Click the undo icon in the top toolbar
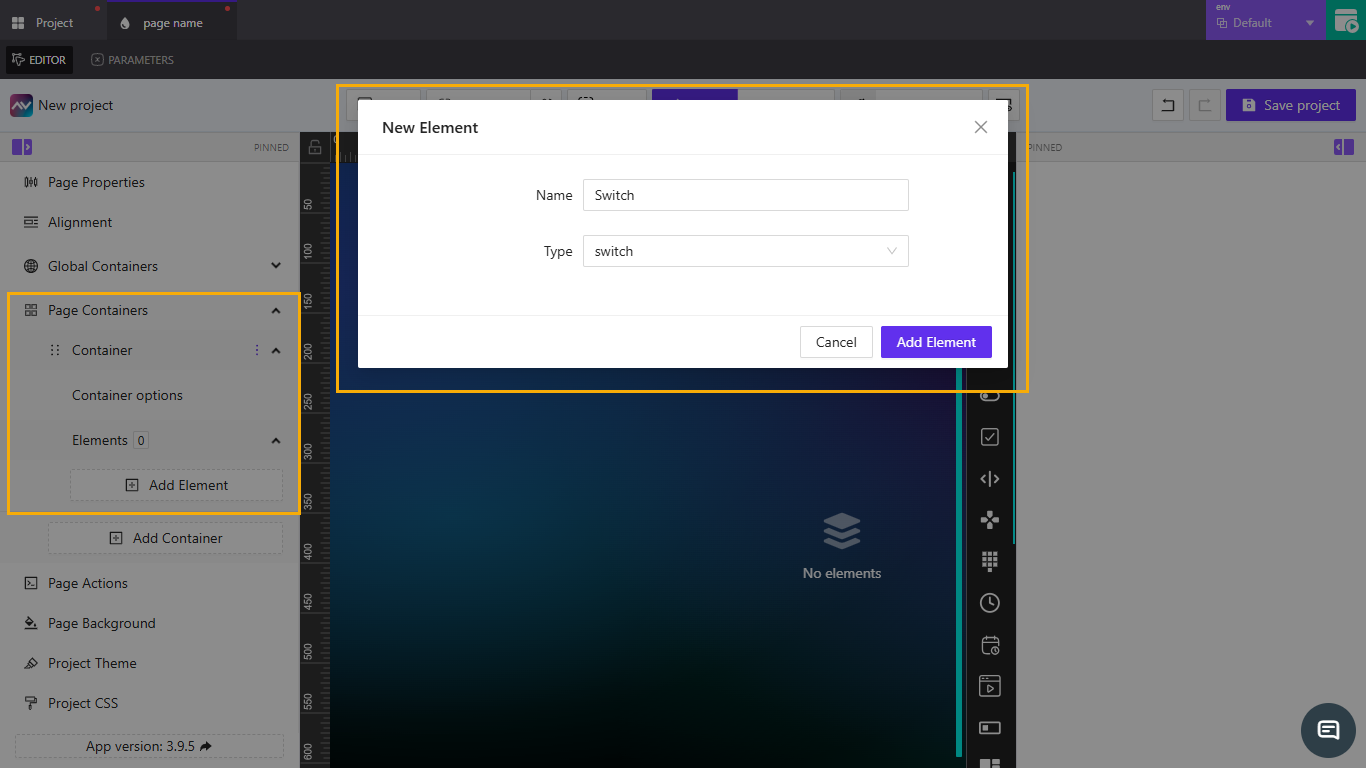The height and width of the screenshot is (768, 1366). coord(1168,105)
